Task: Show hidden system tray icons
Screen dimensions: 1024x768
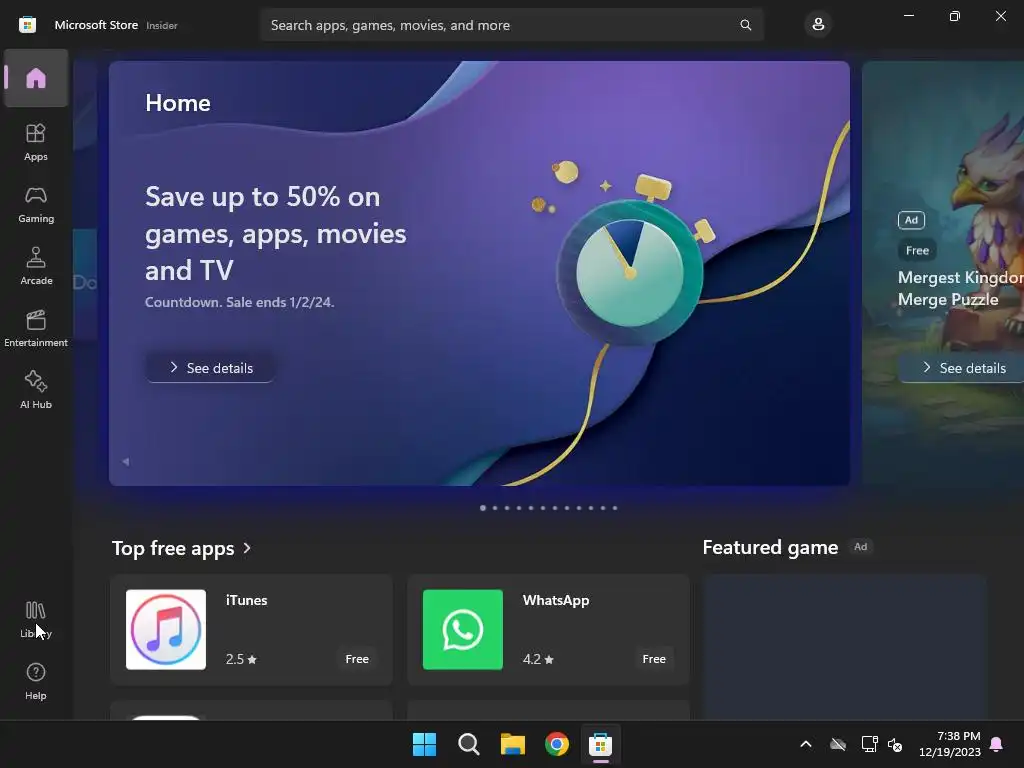Action: point(806,744)
